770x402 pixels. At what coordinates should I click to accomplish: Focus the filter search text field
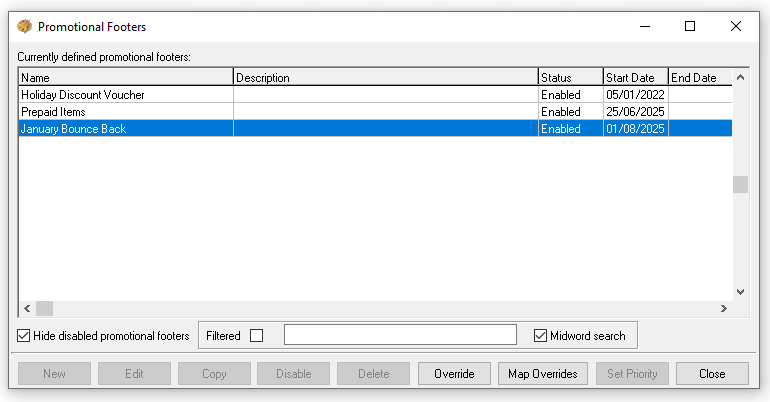click(x=400, y=335)
